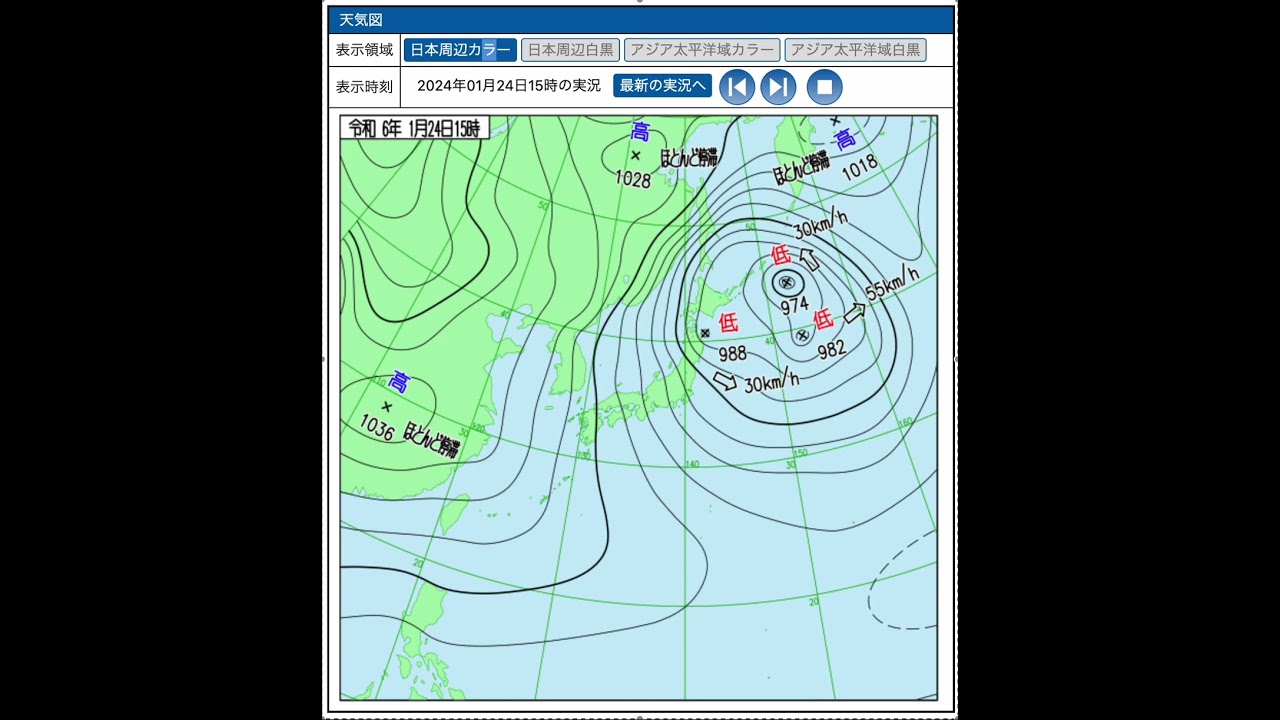Image resolution: width=1280 pixels, height=720 pixels.
Task: Click the 1028 high pressure value
Action: point(633,180)
